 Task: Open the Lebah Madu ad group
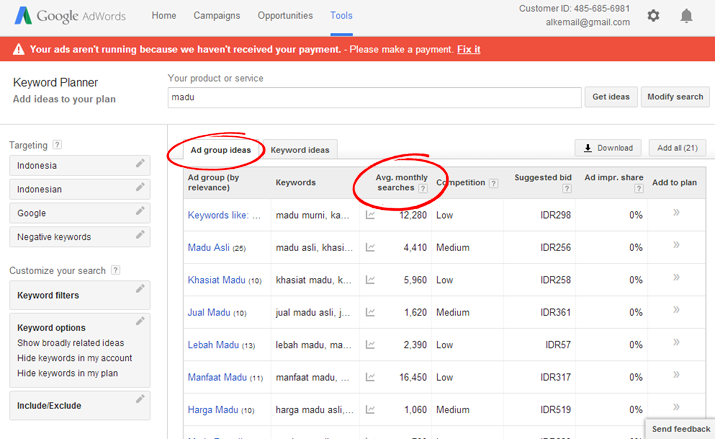[213, 345]
